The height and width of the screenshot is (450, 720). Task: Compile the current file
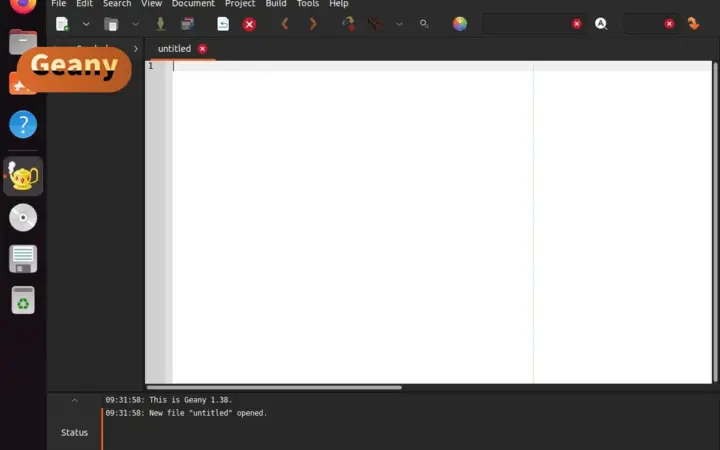coord(349,24)
